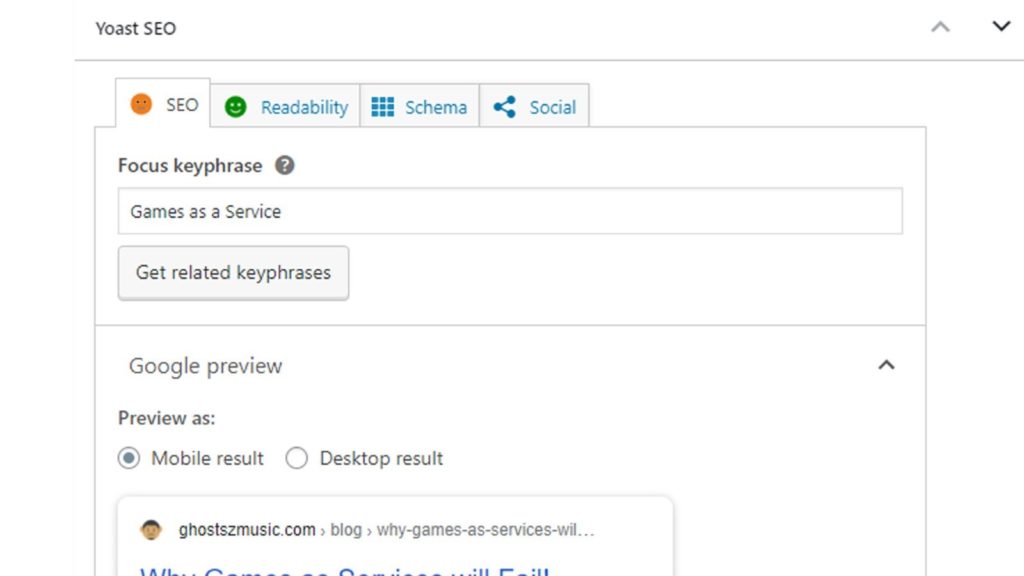1024x576 pixels.
Task: Click the Focus keyphrase help icon
Action: coord(284,165)
